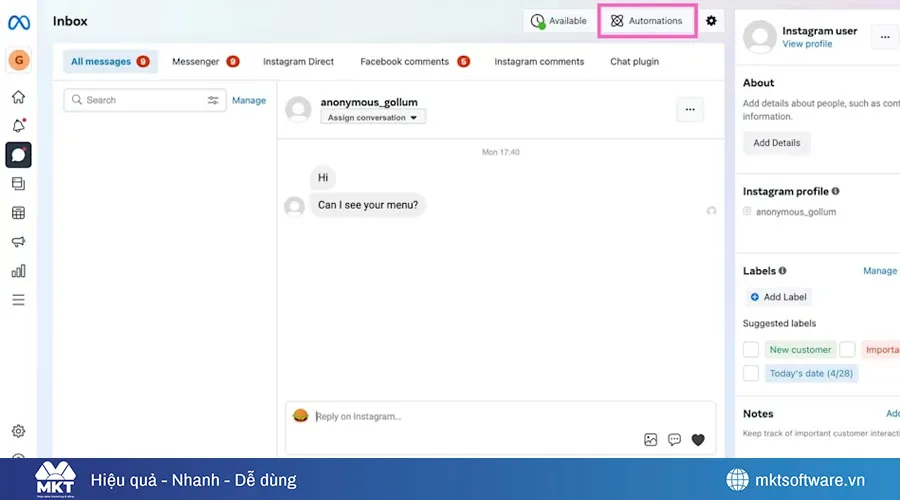This screenshot has height=500, width=900.
Task: Switch to Facebook comments tab
Action: coord(414,61)
